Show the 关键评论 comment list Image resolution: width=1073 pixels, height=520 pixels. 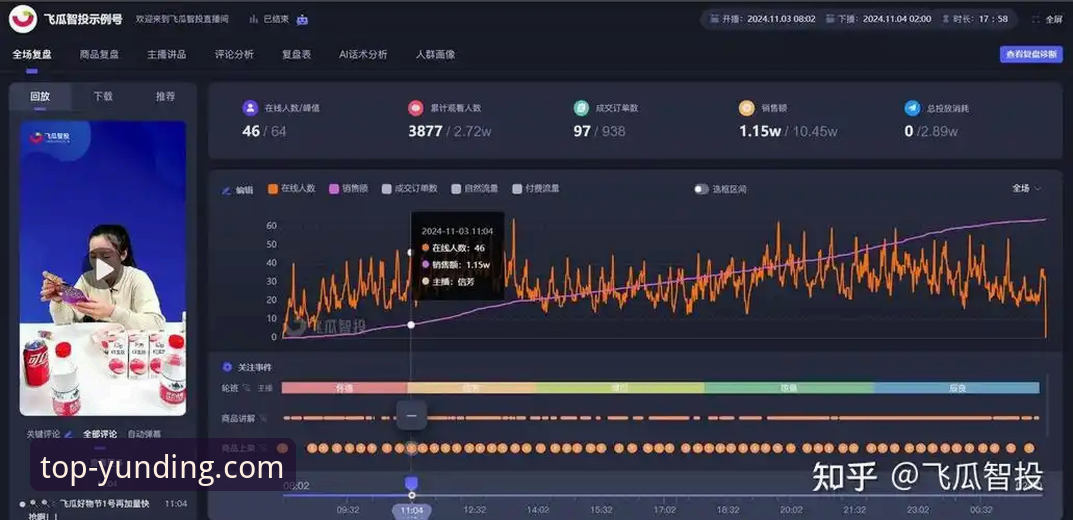44,434
